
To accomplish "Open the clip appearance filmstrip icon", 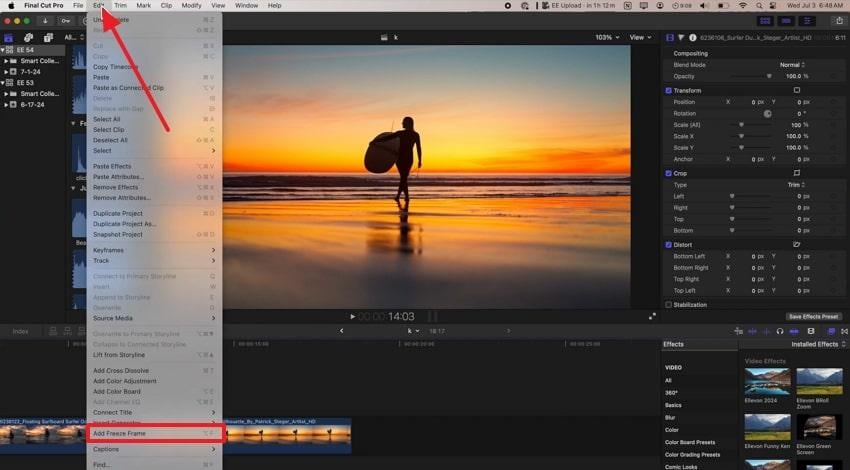I will pos(811,331).
